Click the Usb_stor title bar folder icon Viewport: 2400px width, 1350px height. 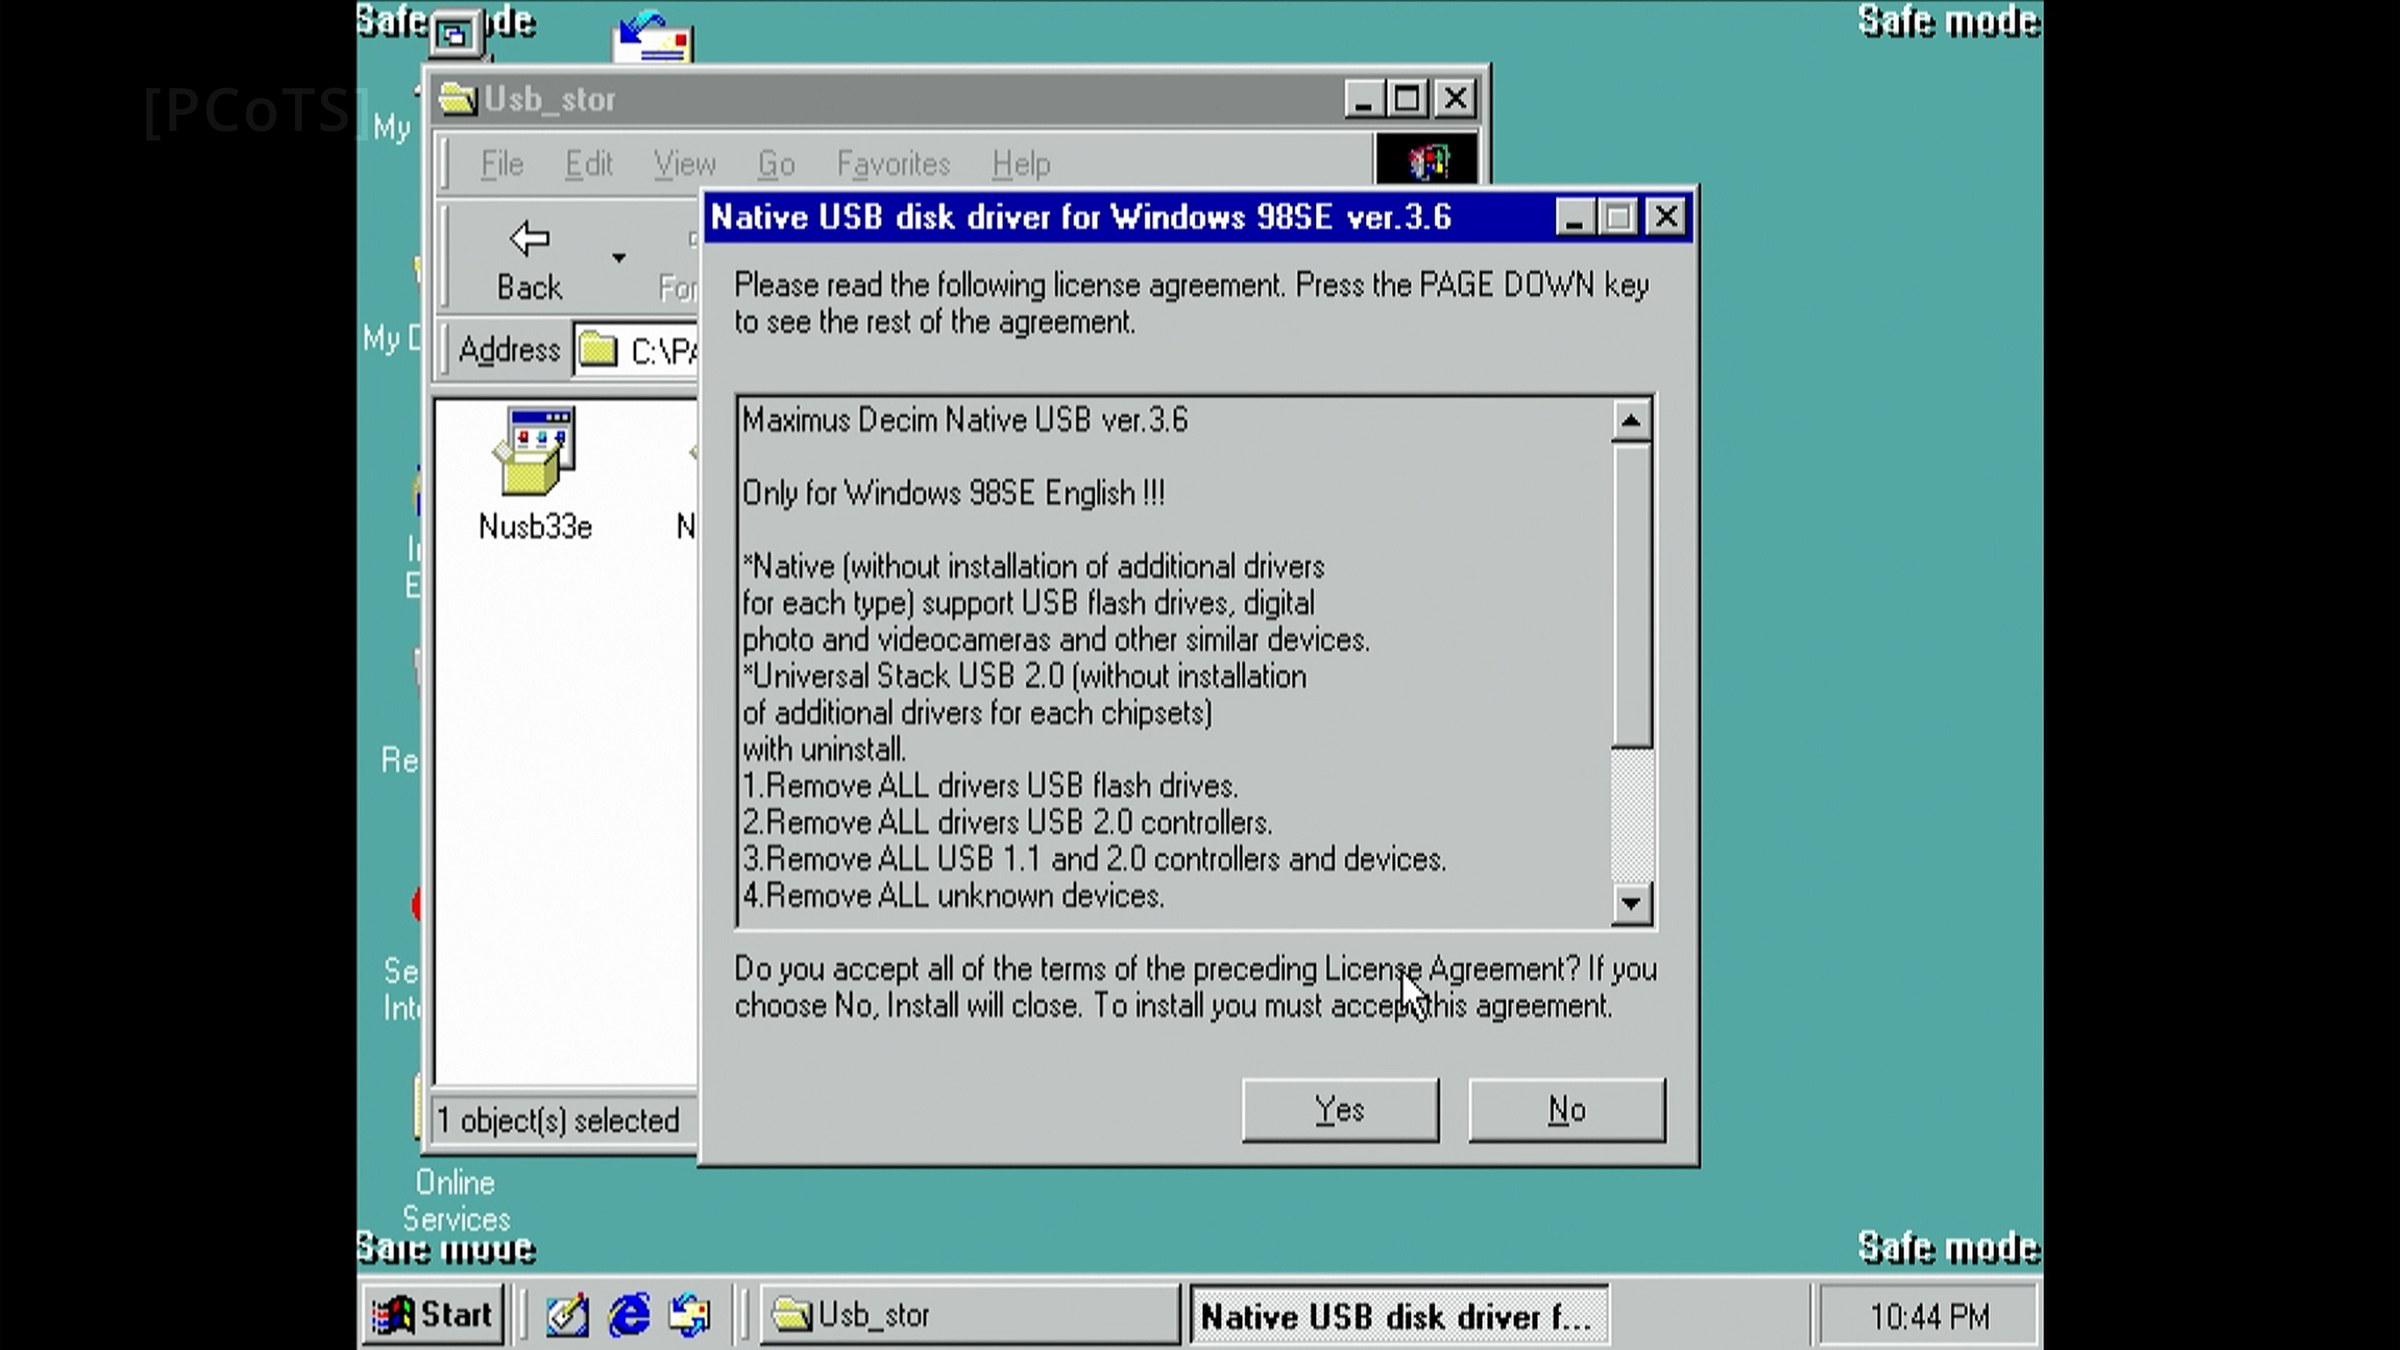[x=458, y=99]
